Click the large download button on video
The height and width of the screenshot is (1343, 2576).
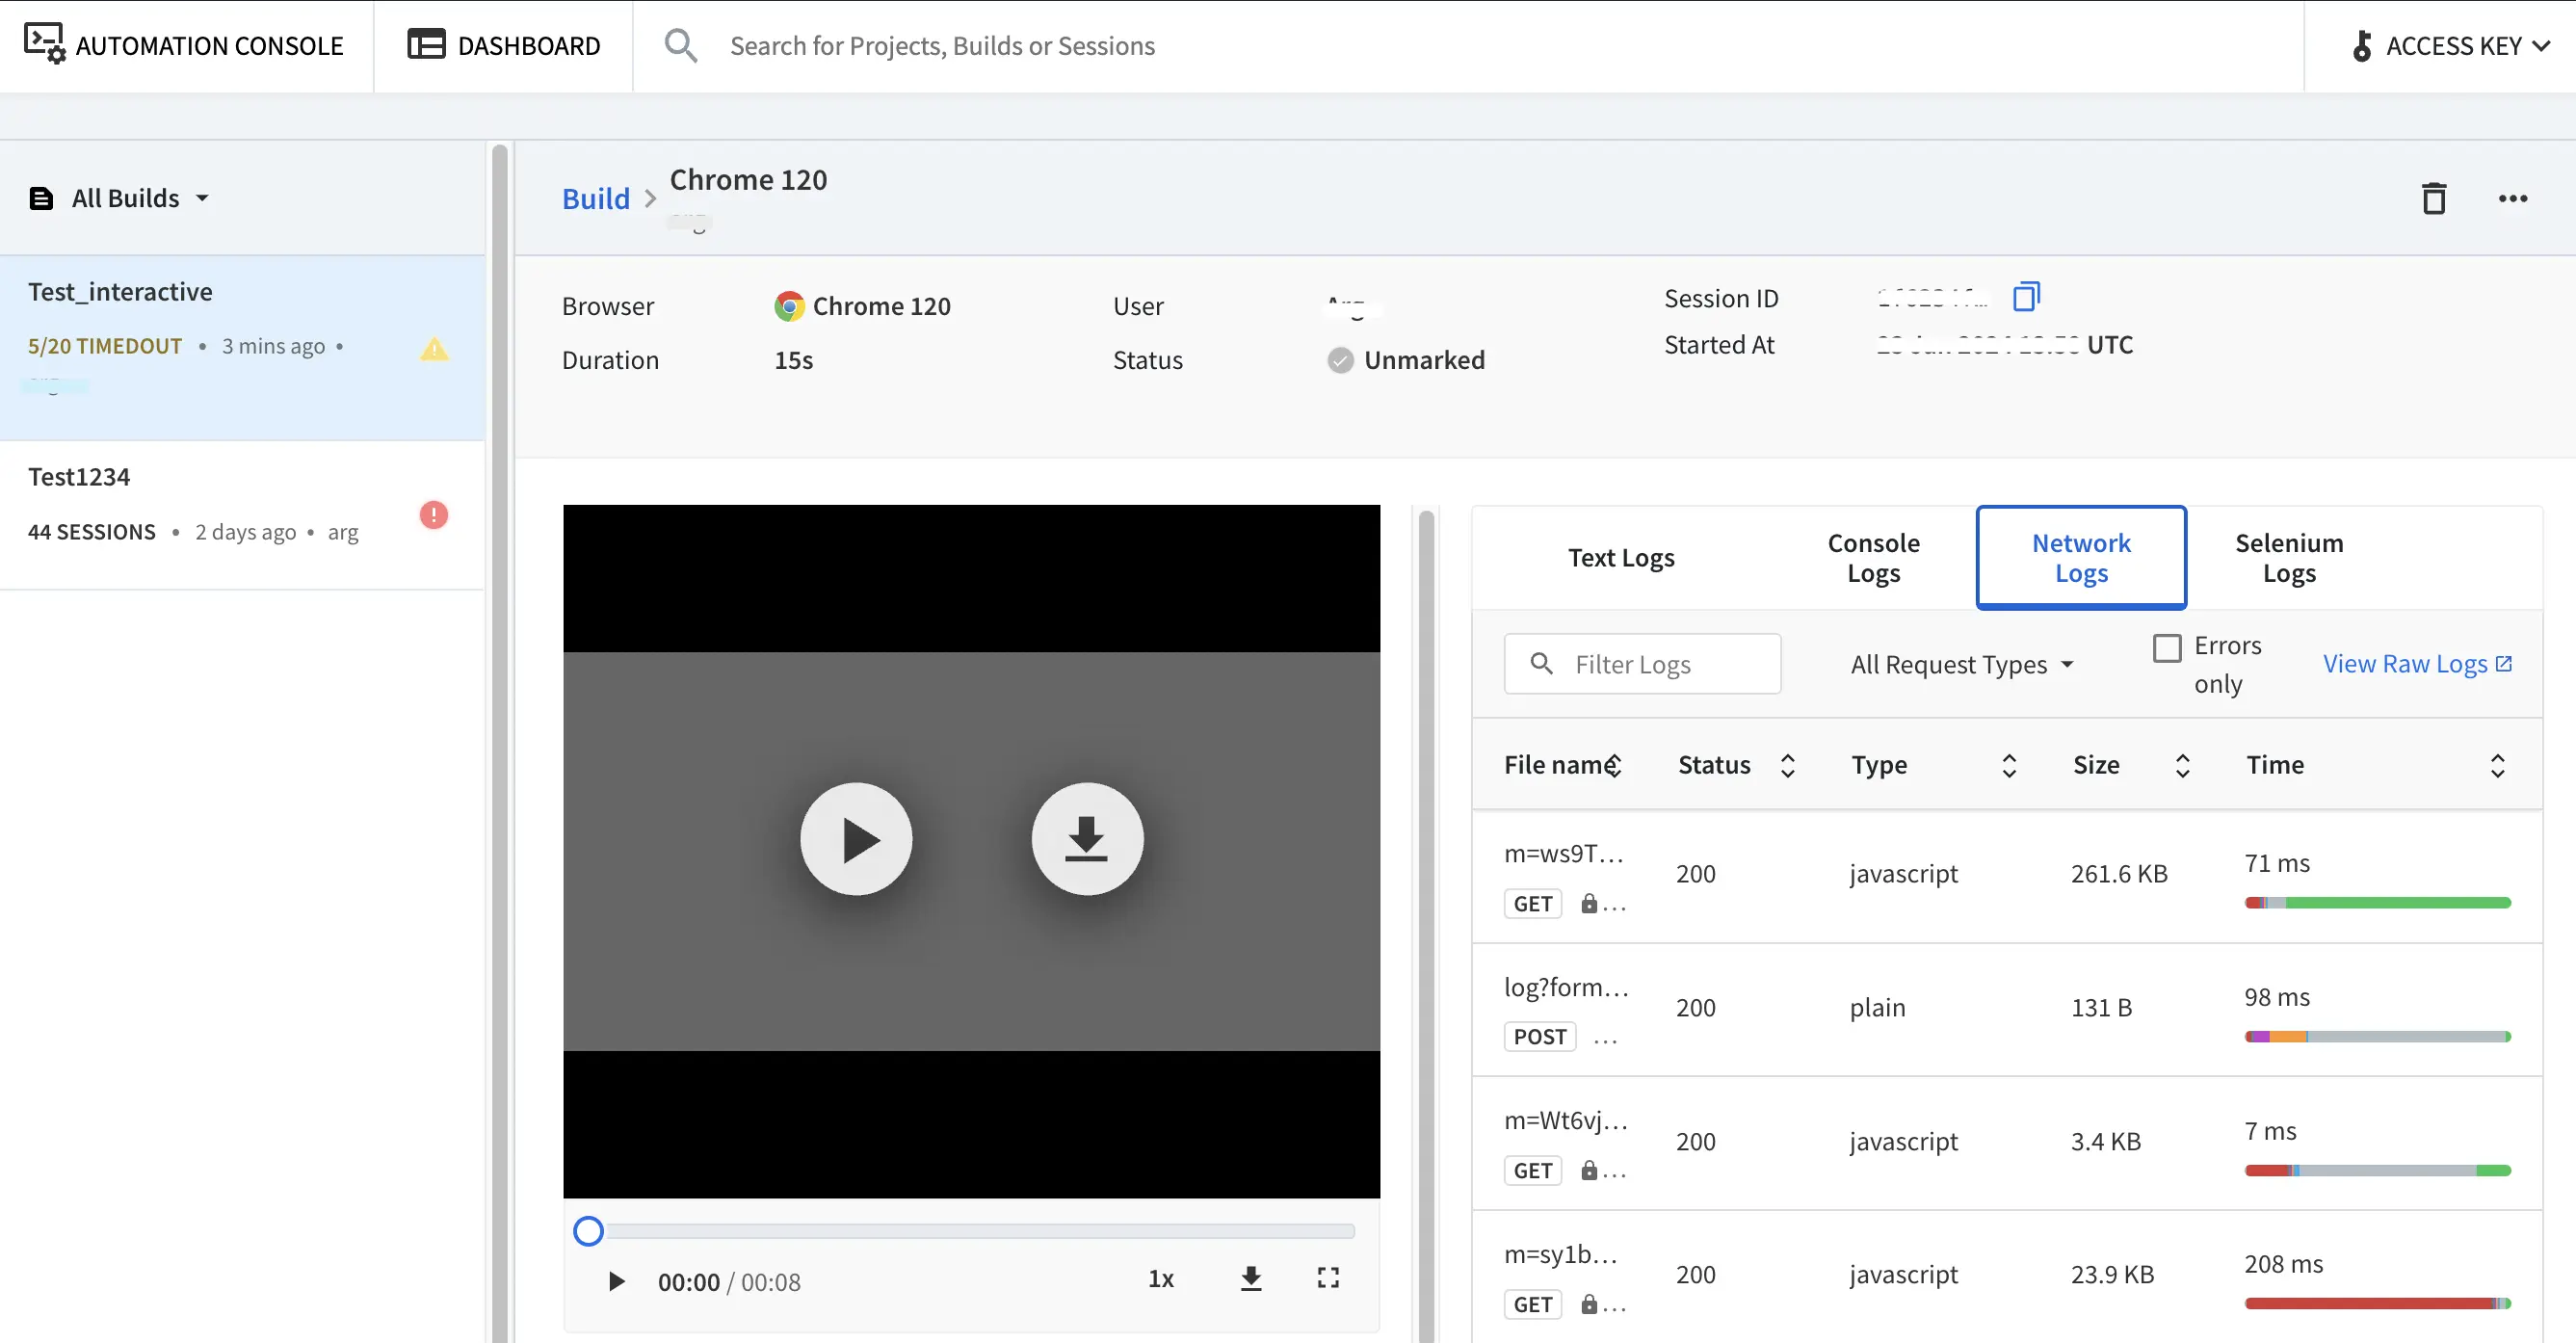coord(1086,838)
